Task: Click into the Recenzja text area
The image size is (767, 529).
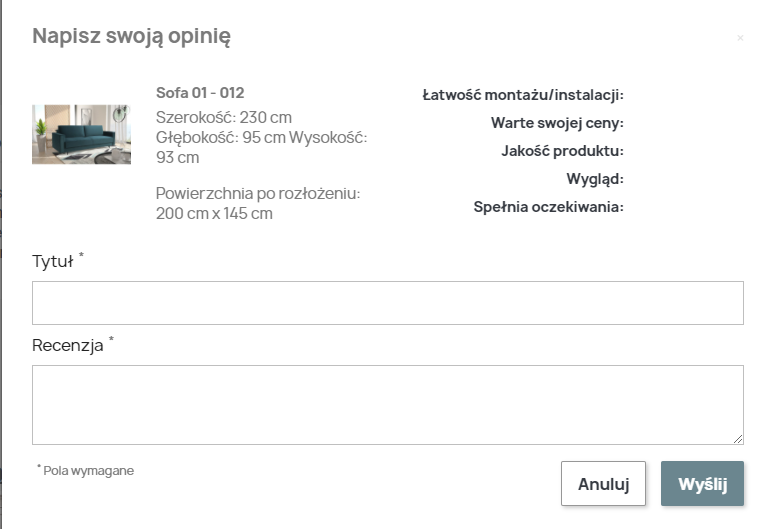Action: pyautogui.click(x=387, y=404)
